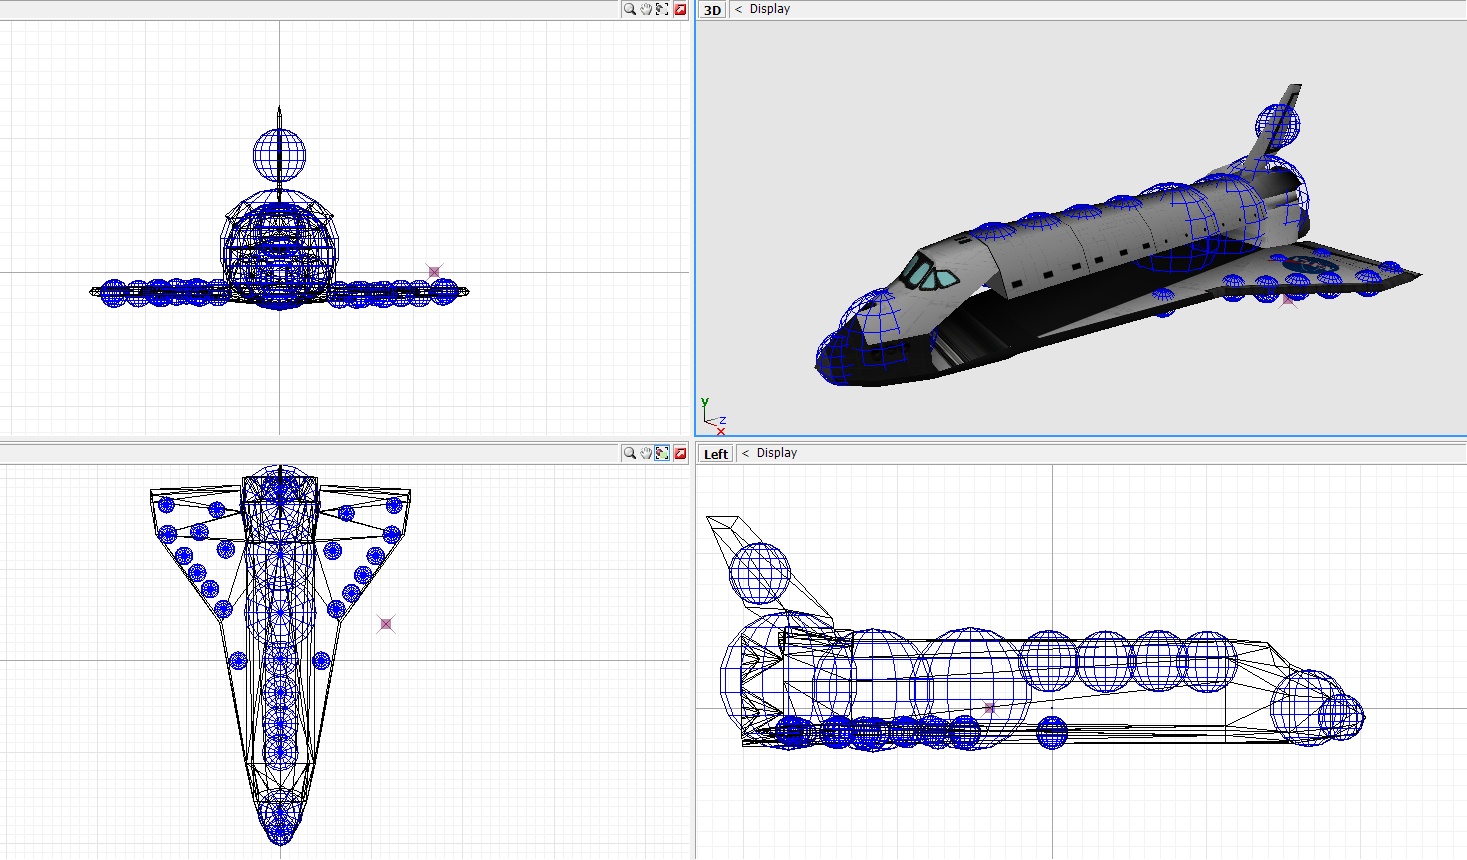
Task: Open the Display menu of the Left viewport
Action: [x=777, y=453]
